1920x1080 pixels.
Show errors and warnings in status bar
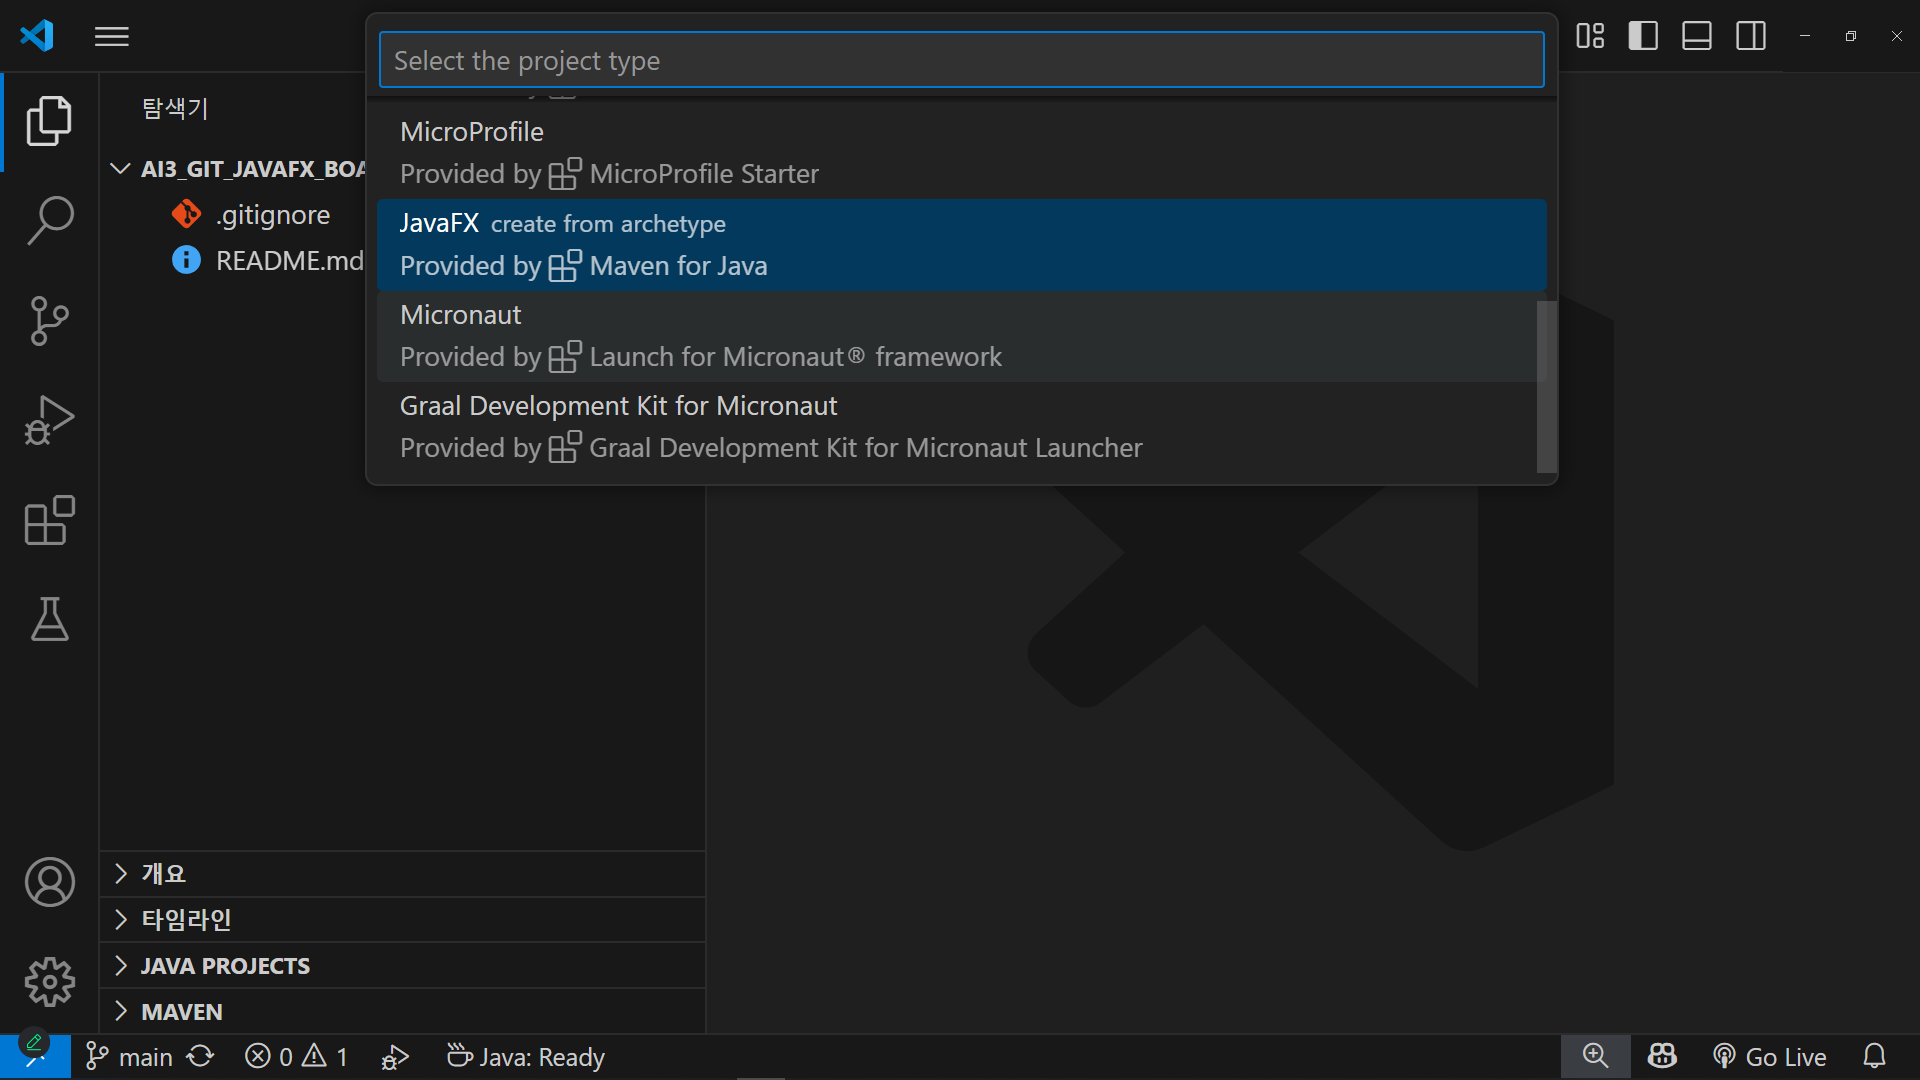pos(296,1057)
